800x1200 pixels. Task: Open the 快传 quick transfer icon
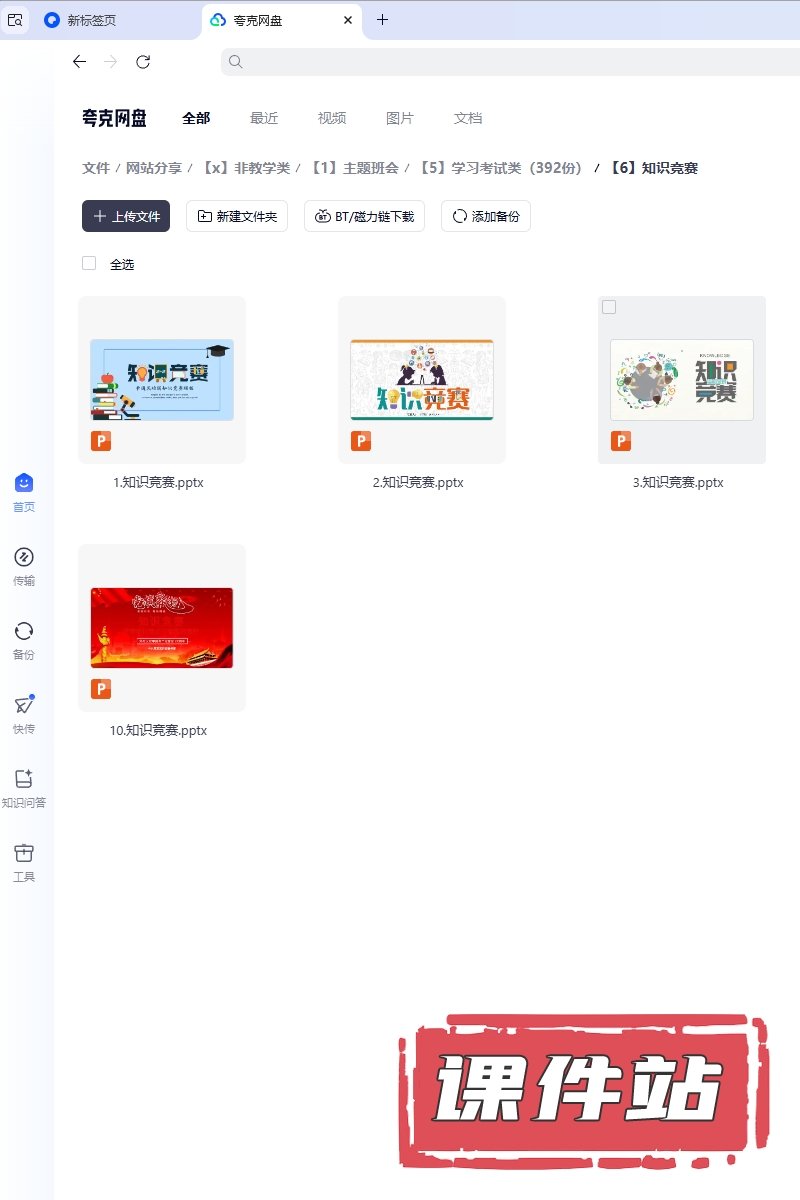[x=24, y=706]
